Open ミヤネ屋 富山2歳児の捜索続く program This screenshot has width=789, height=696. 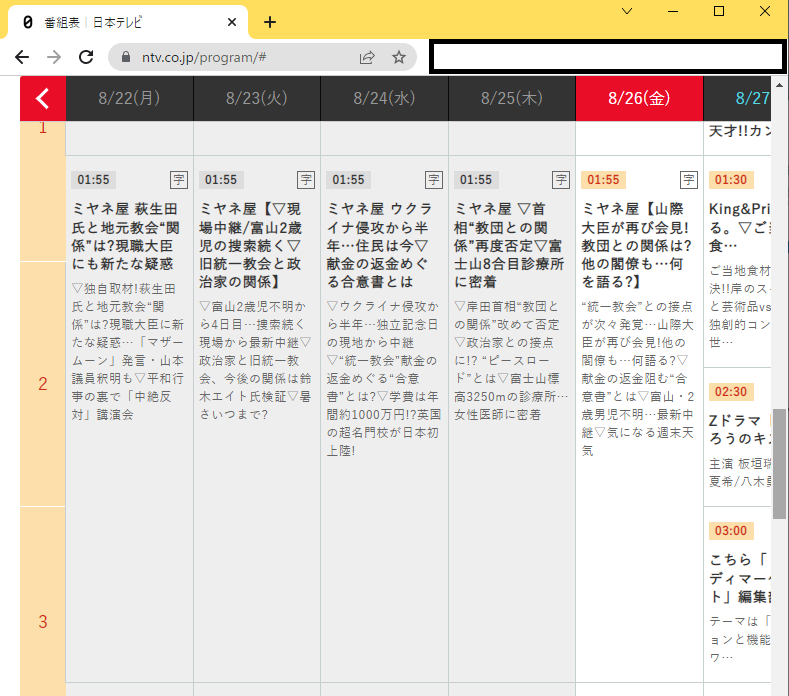click(251, 245)
